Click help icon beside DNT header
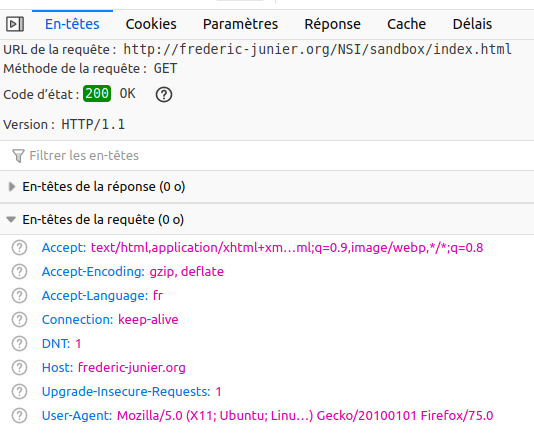Viewport: 534px width, 439px height. [19, 344]
